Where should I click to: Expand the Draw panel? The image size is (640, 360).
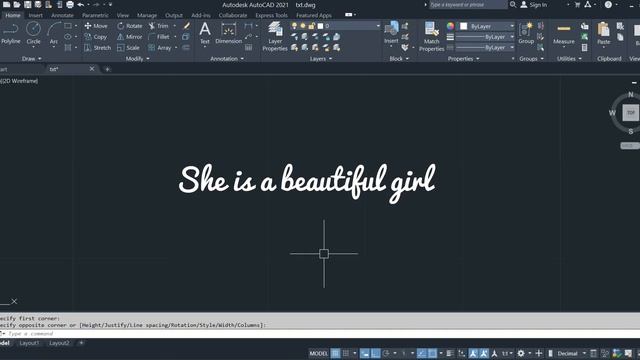click(x=31, y=59)
